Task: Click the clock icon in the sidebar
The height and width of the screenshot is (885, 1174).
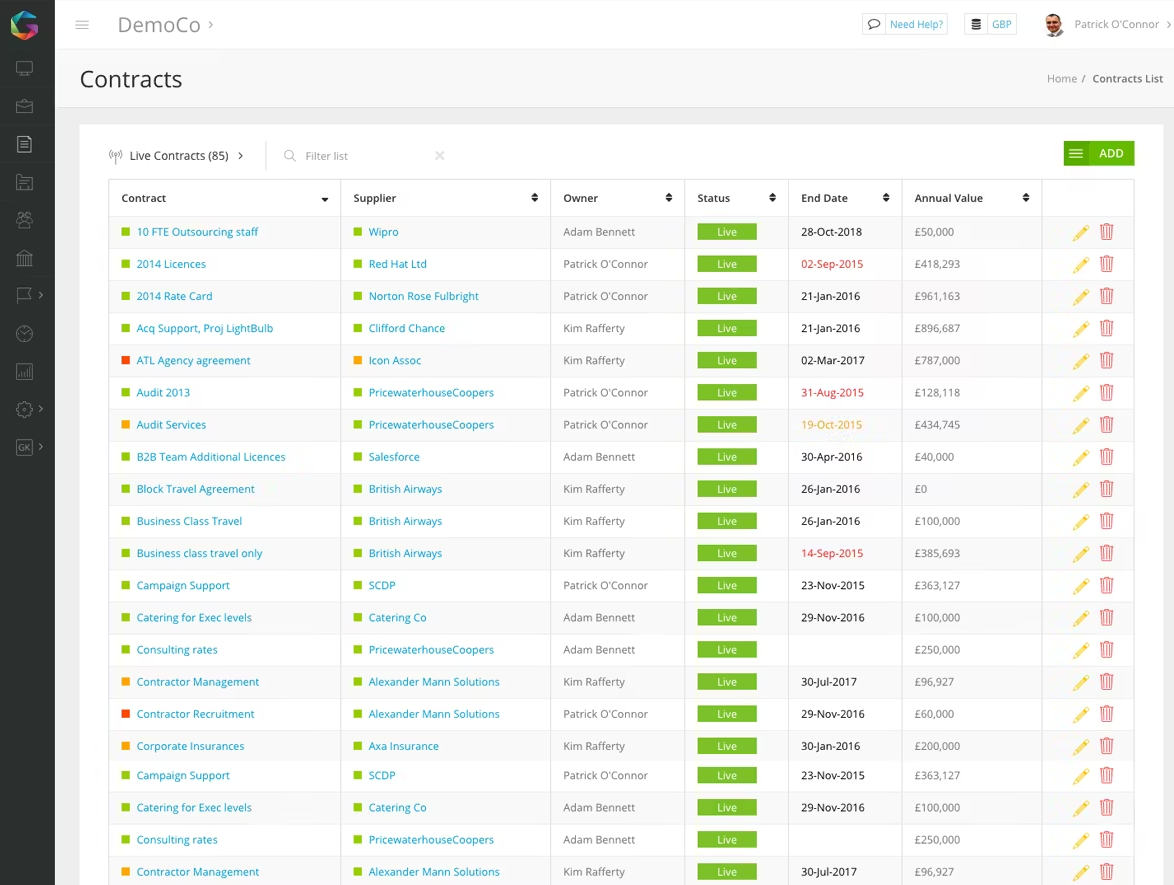Action: 25,333
